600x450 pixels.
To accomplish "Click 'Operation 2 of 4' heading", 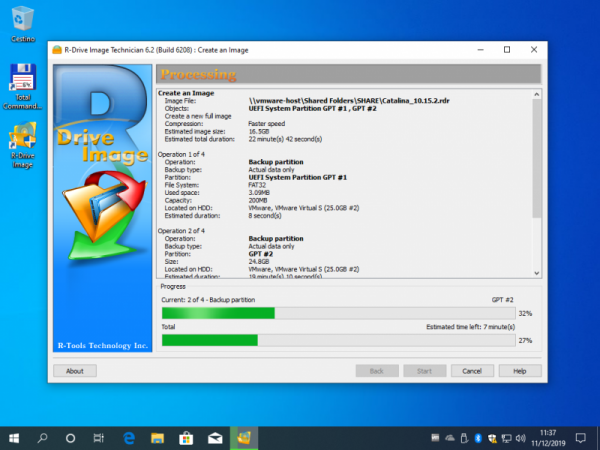I will coord(181,231).
